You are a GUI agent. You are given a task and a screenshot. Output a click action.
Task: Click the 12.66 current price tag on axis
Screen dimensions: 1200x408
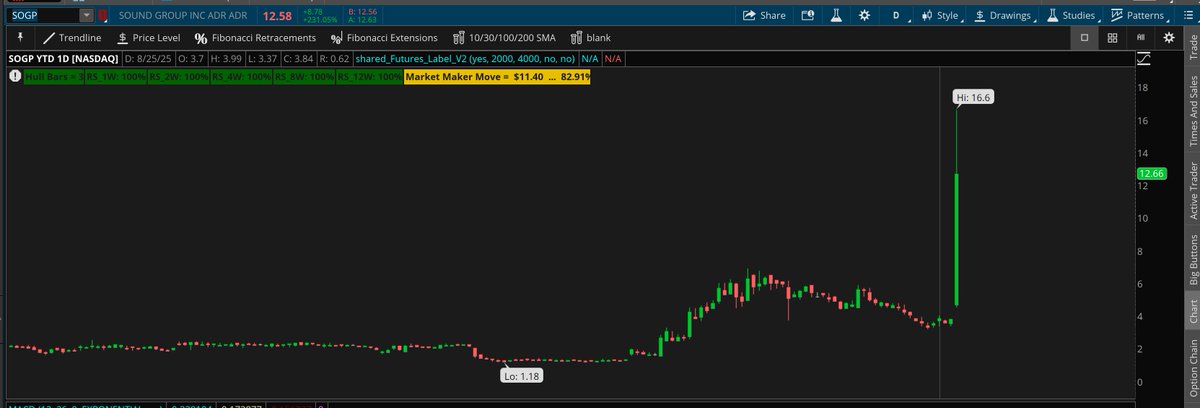(x=1151, y=174)
